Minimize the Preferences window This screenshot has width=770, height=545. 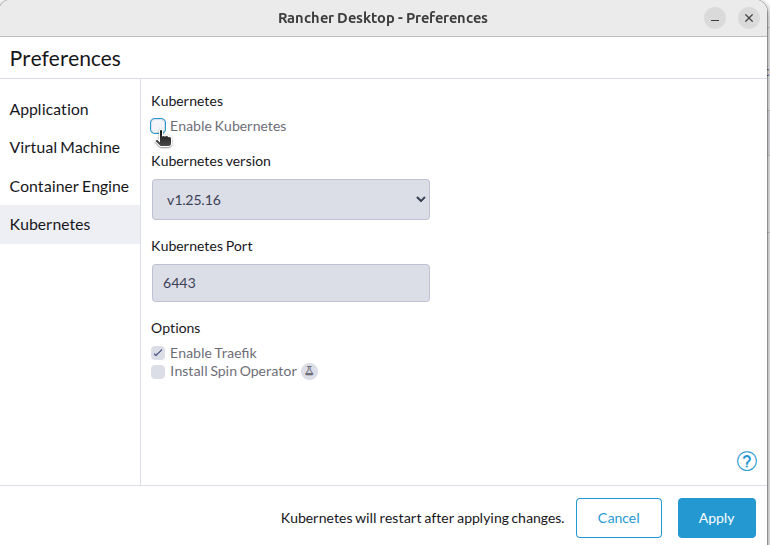(x=715, y=18)
